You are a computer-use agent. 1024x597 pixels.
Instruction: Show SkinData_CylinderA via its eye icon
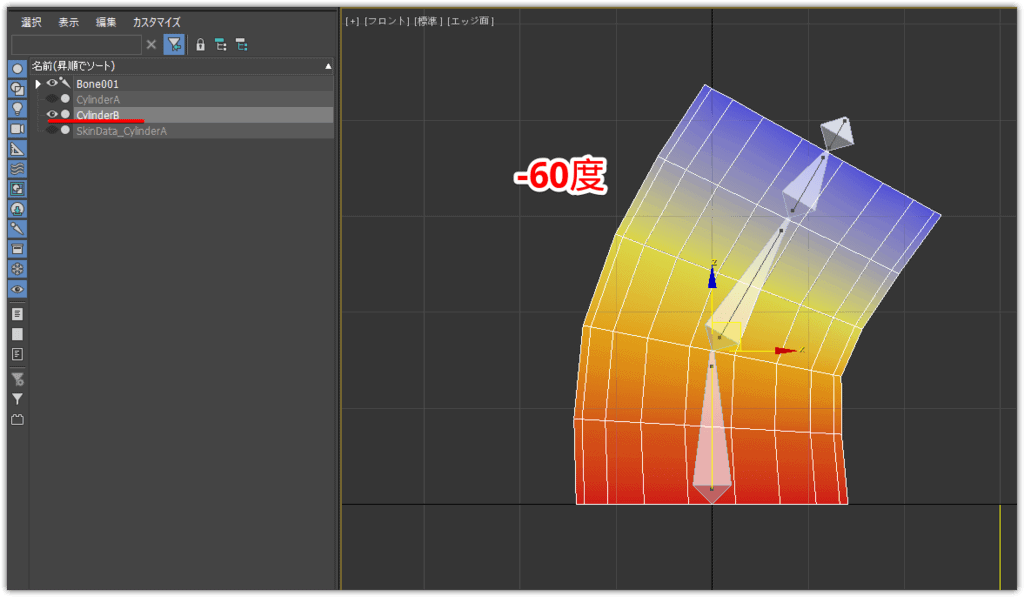52,130
